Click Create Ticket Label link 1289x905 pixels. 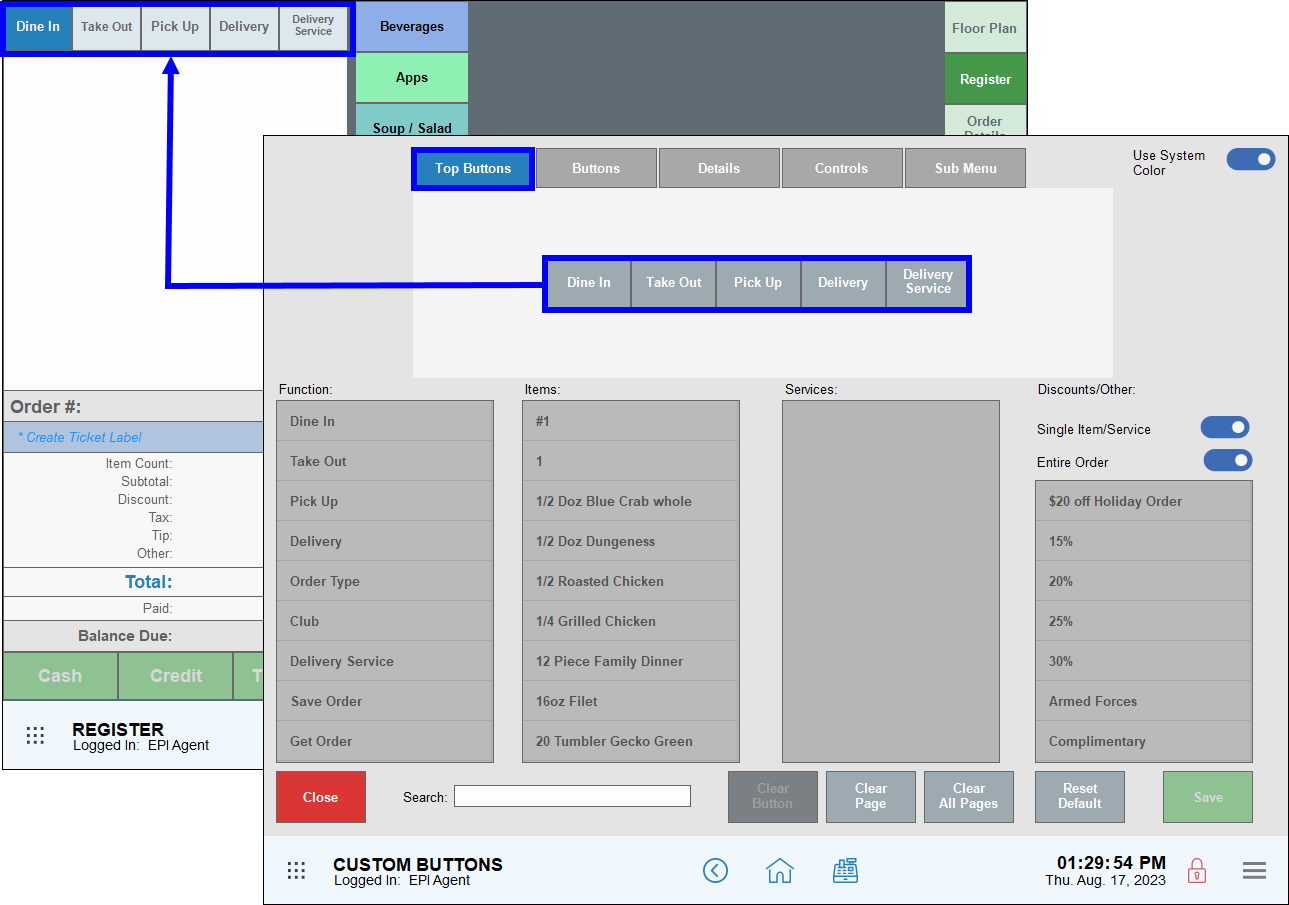coord(80,437)
